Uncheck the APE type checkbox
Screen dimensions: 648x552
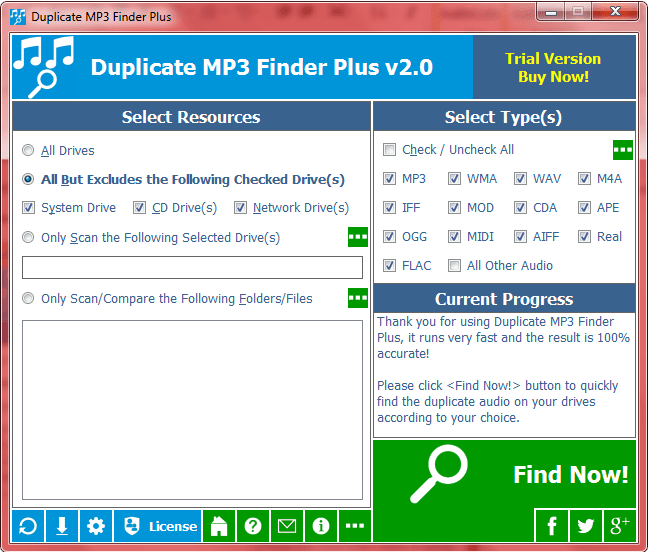click(584, 207)
